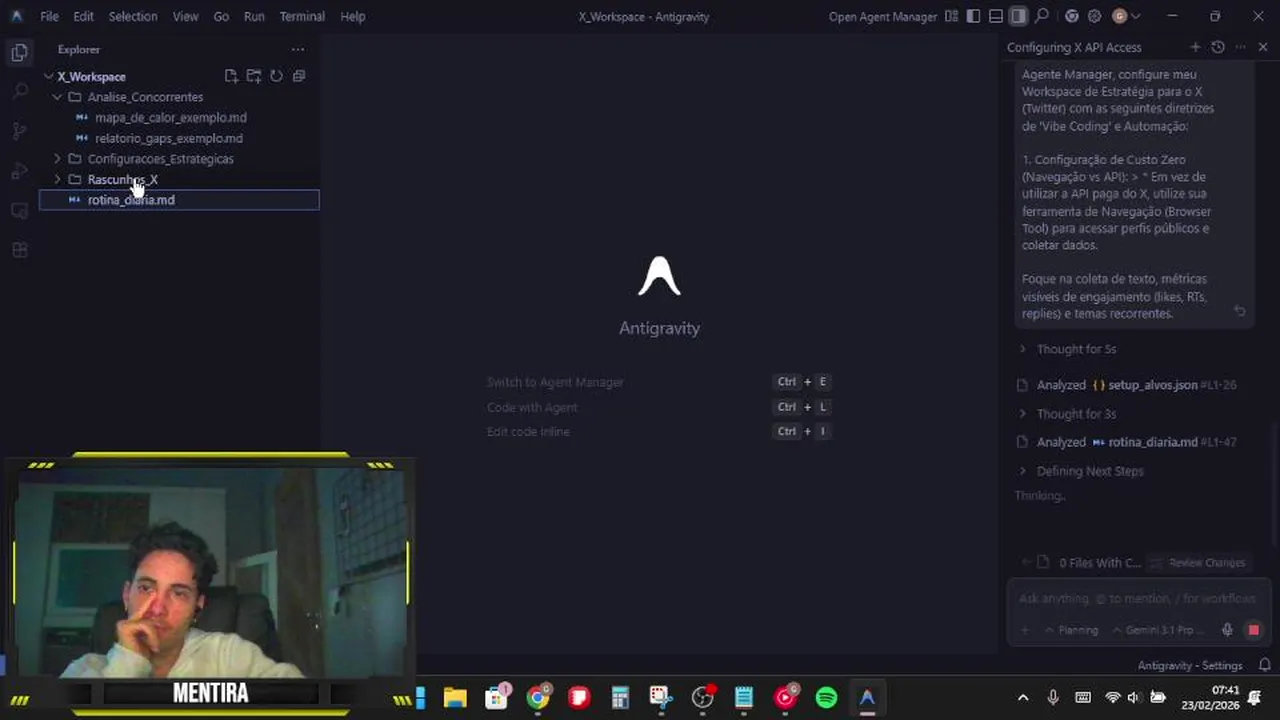Open search icon in title bar
Image resolution: width=1280 pixels, height=720 pixels.
click(1042, 16)
